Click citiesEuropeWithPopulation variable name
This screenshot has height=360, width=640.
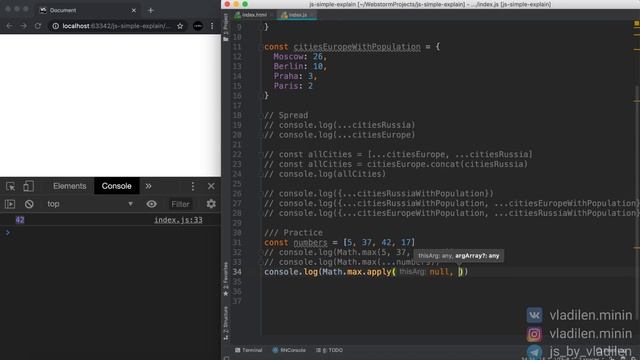click(x=357, y=47)
